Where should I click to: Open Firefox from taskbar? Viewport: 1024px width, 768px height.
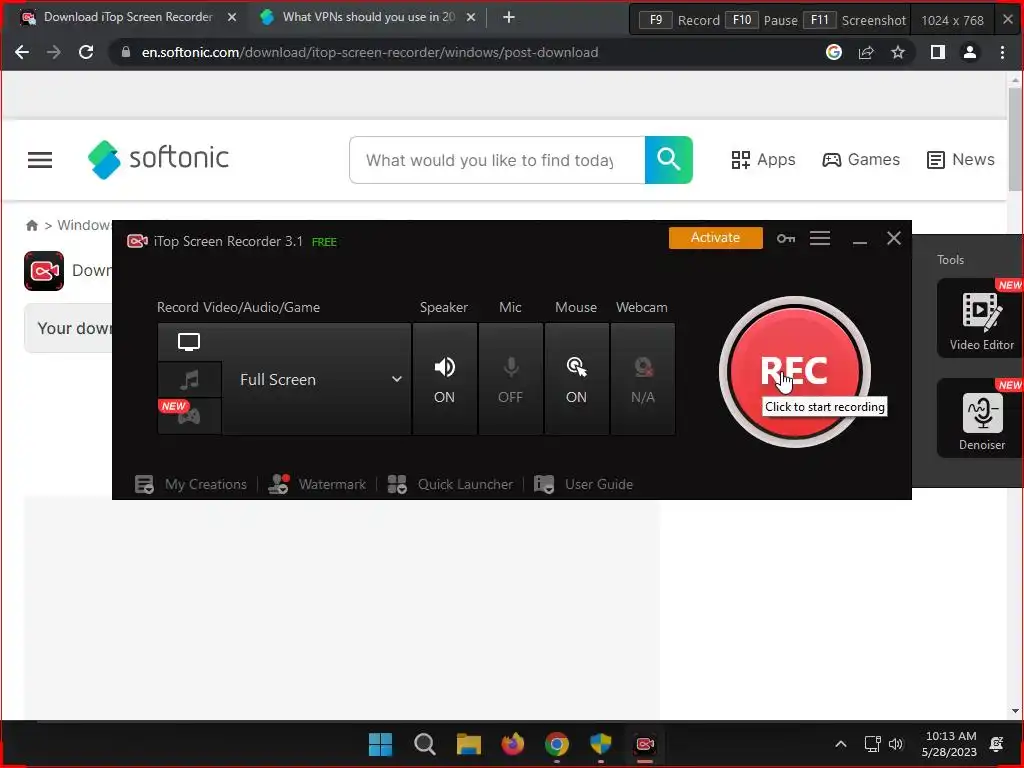point(513,744)
